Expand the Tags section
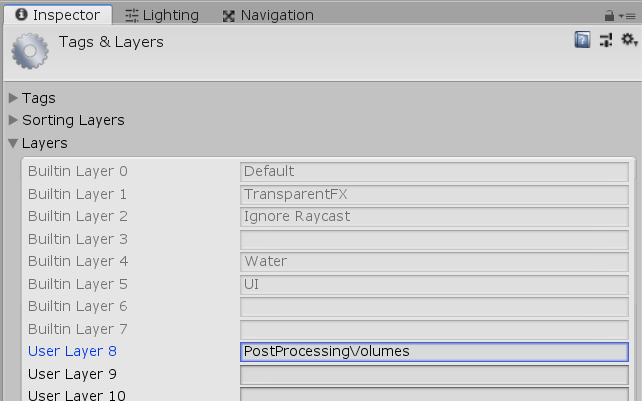The image size is (642, 401). click(13, 98)
